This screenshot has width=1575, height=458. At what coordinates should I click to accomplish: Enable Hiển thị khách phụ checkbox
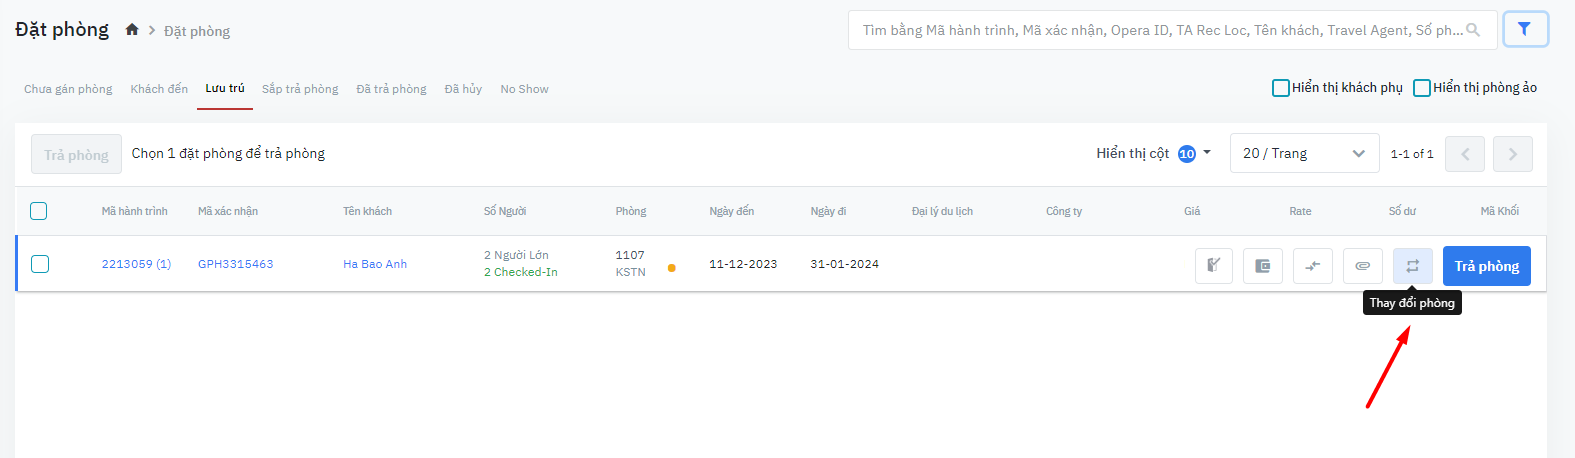1280,88
